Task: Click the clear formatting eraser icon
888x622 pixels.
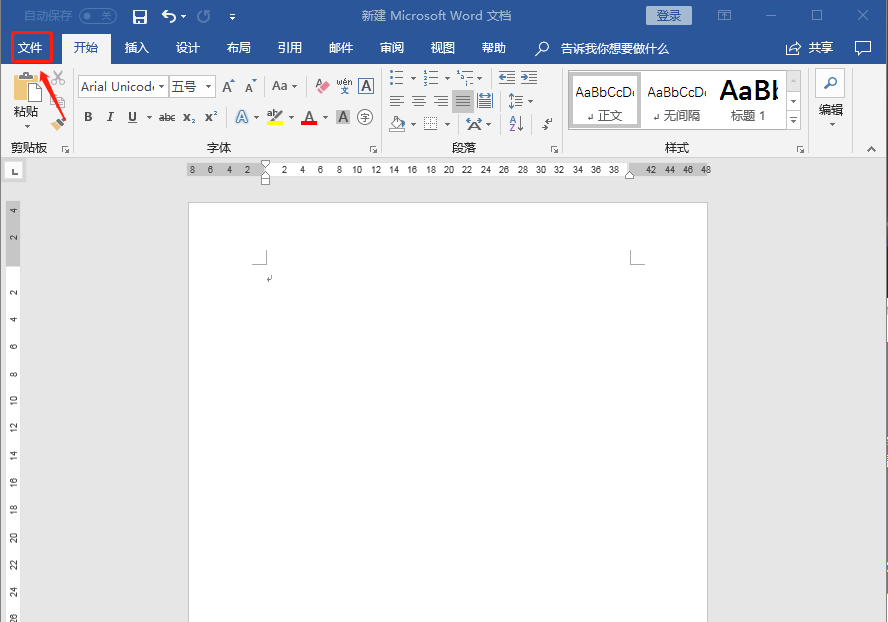Action: pyautogui.click(x=322, y=87)
